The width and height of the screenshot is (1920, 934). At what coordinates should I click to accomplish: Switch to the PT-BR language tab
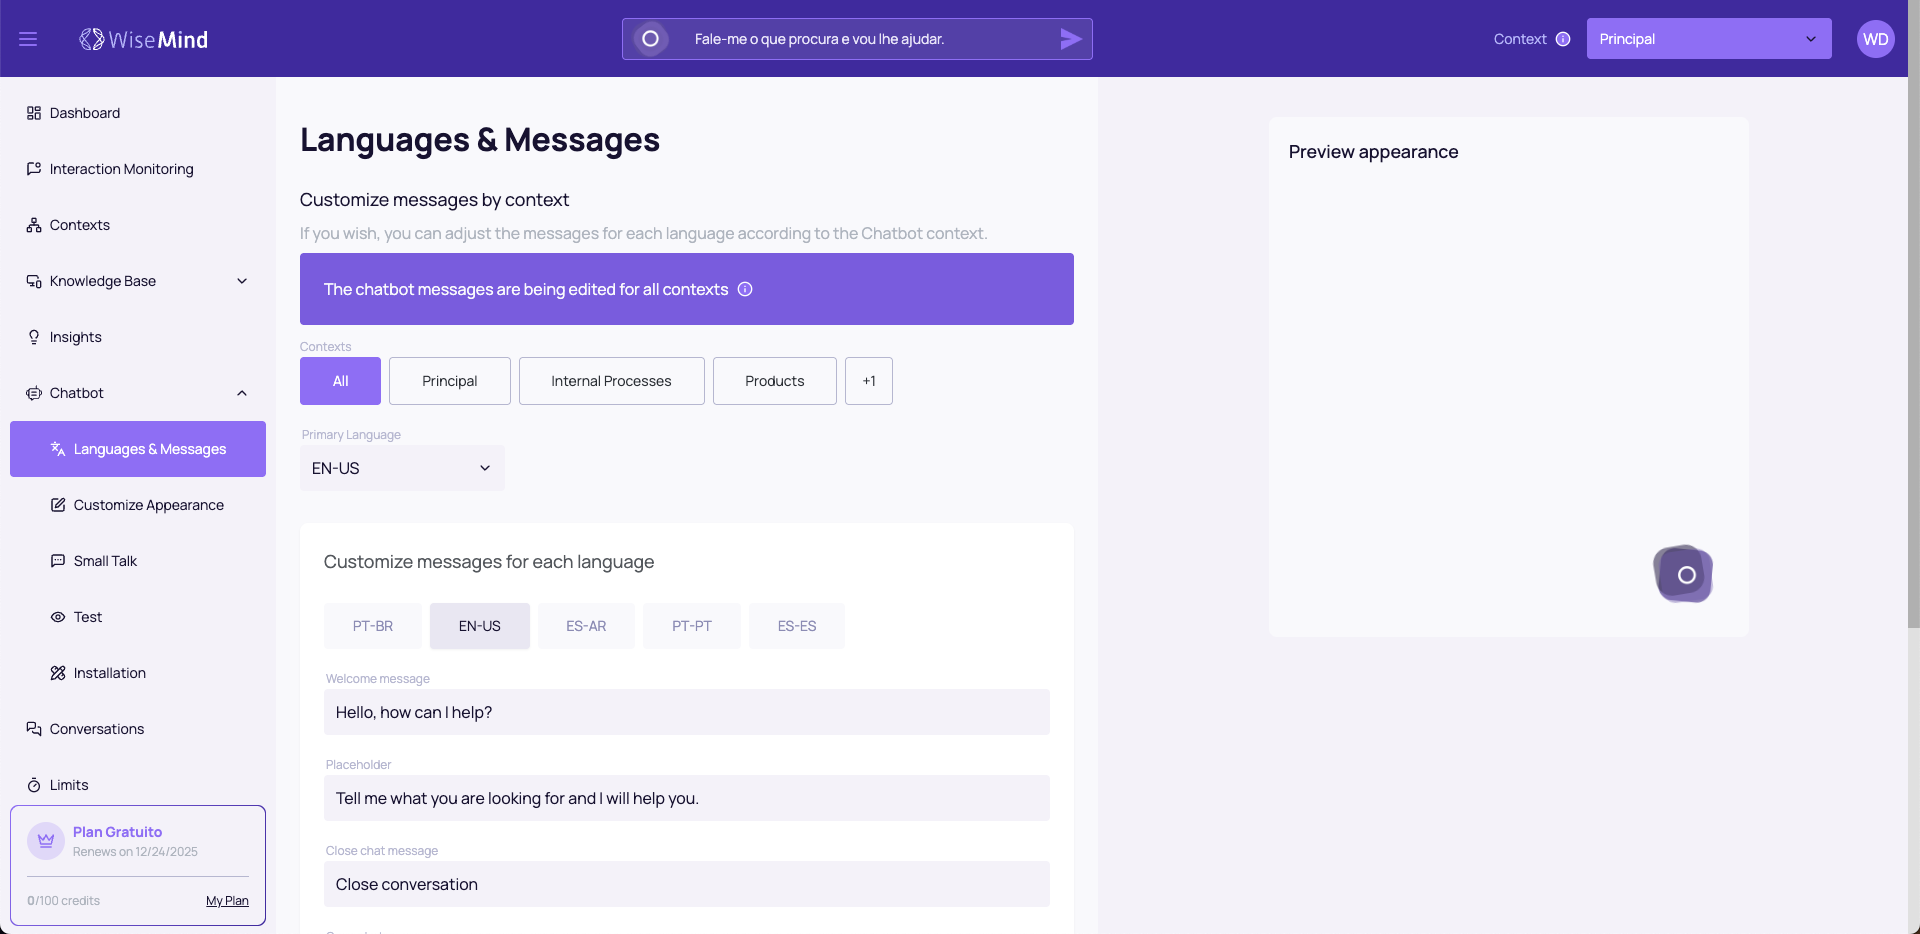(372, 626)
